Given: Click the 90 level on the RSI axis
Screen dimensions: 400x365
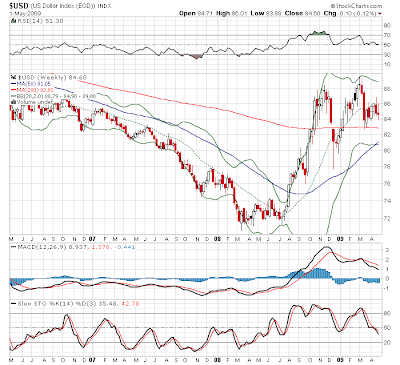Looking at the screenshot, I should click(x=387, y=25).
